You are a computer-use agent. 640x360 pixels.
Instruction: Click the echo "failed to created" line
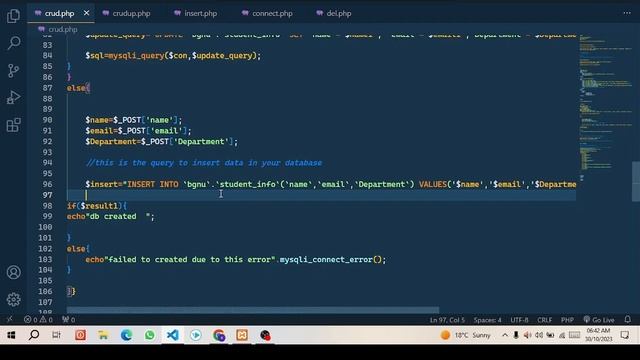click(x=236, y=260)
